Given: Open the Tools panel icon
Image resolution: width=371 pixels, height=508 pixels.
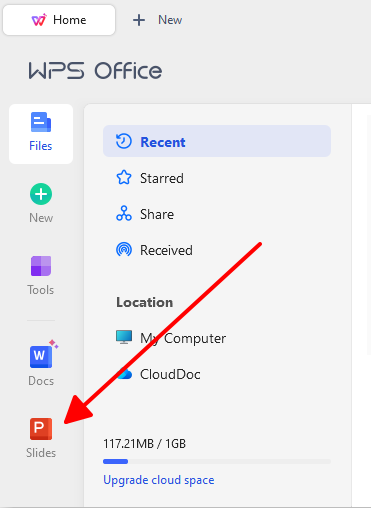Looking at the screenshot, I should point(41,266).
